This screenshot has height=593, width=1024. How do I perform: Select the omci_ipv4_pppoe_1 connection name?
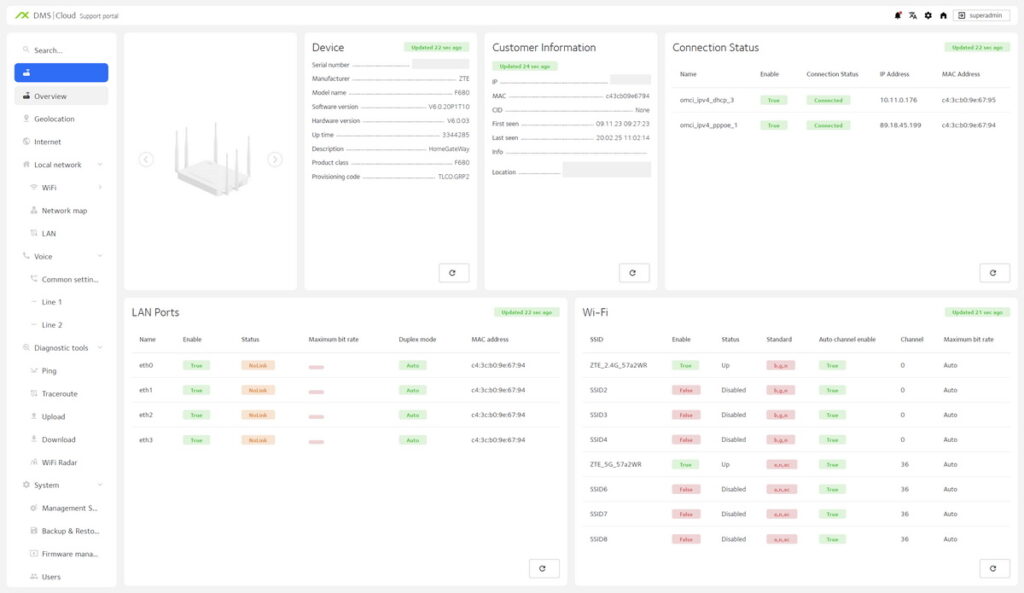[708, 125]
